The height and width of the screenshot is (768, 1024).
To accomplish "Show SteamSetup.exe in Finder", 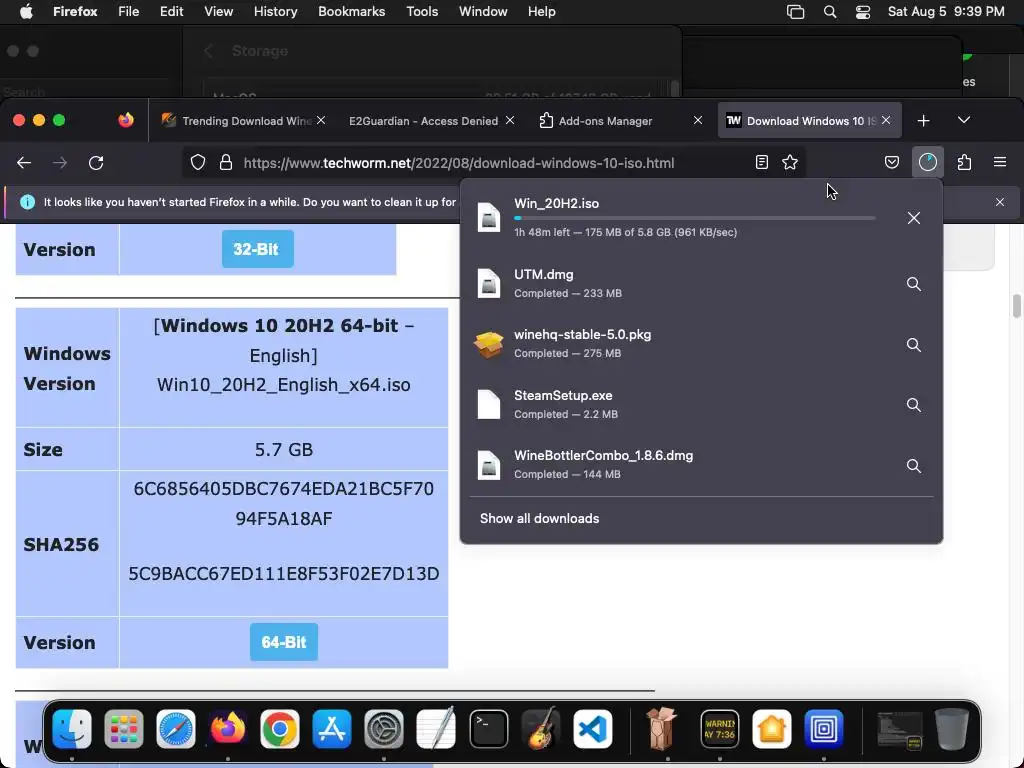I will click(914, 405).
